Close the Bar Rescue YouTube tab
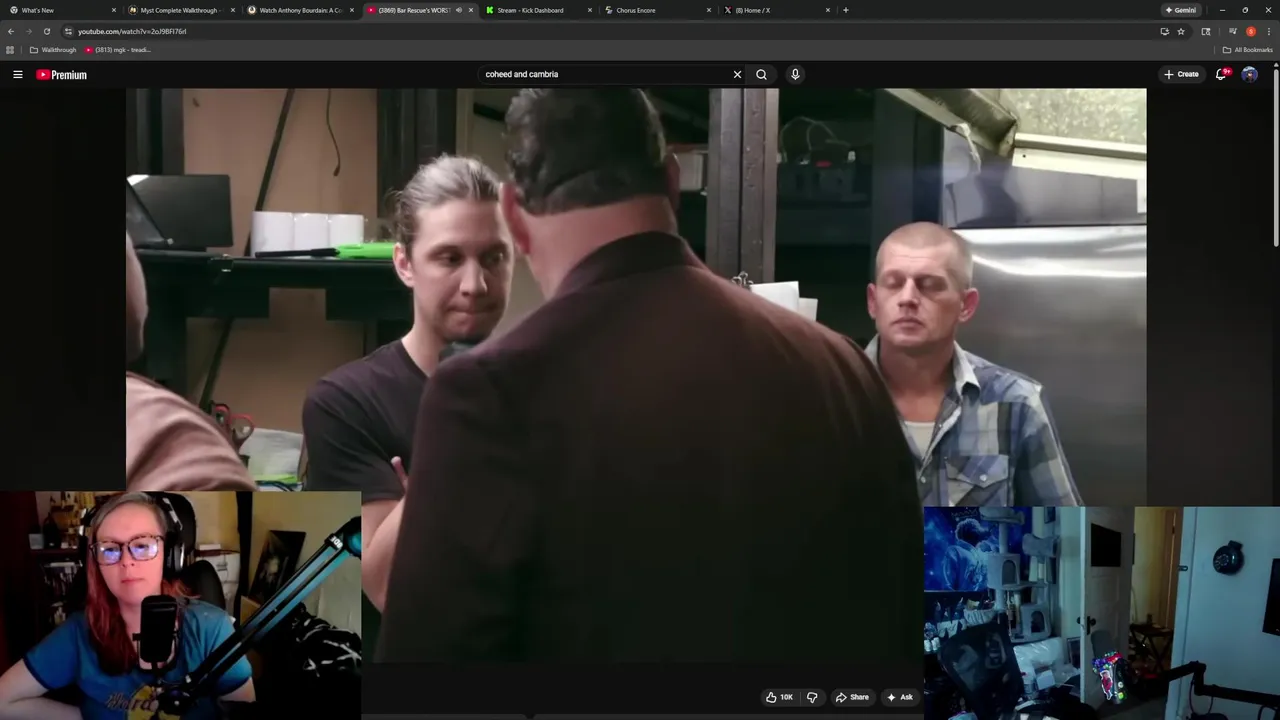Viewport: 1280px width, 720px height. coord(471,10)
